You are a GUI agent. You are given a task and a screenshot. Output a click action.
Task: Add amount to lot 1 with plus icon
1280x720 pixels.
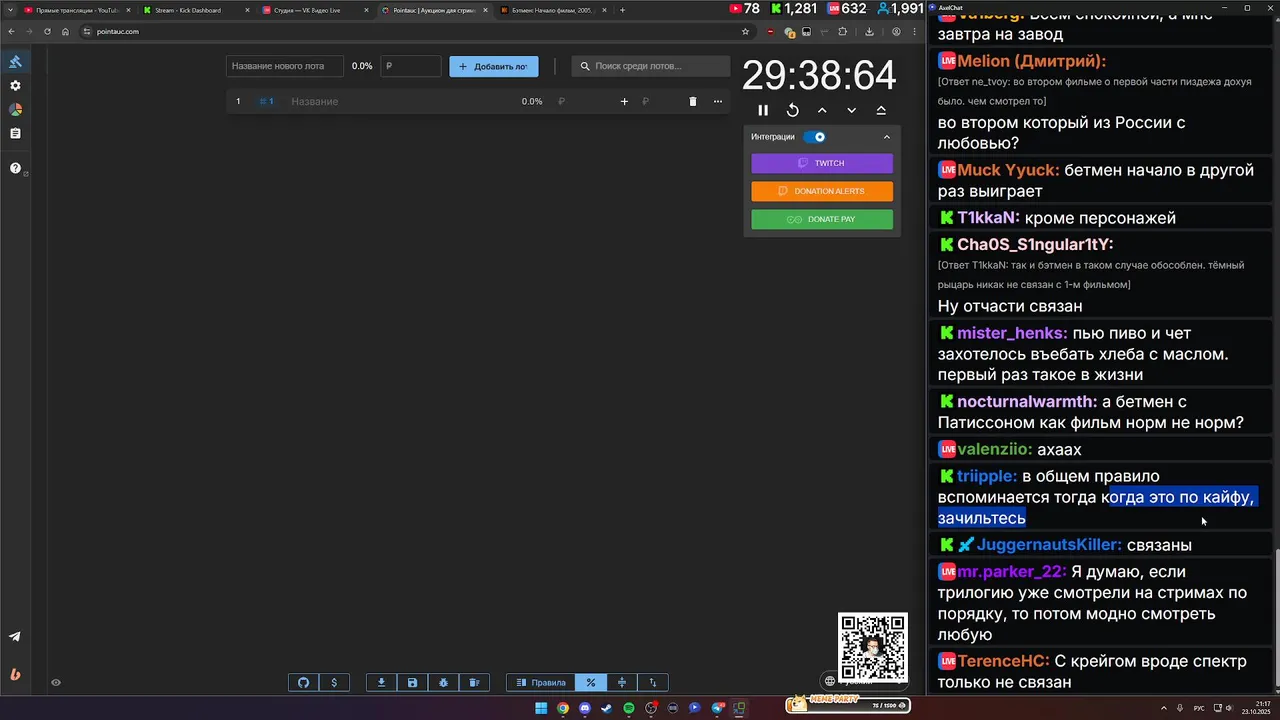(x=624, y=101)
